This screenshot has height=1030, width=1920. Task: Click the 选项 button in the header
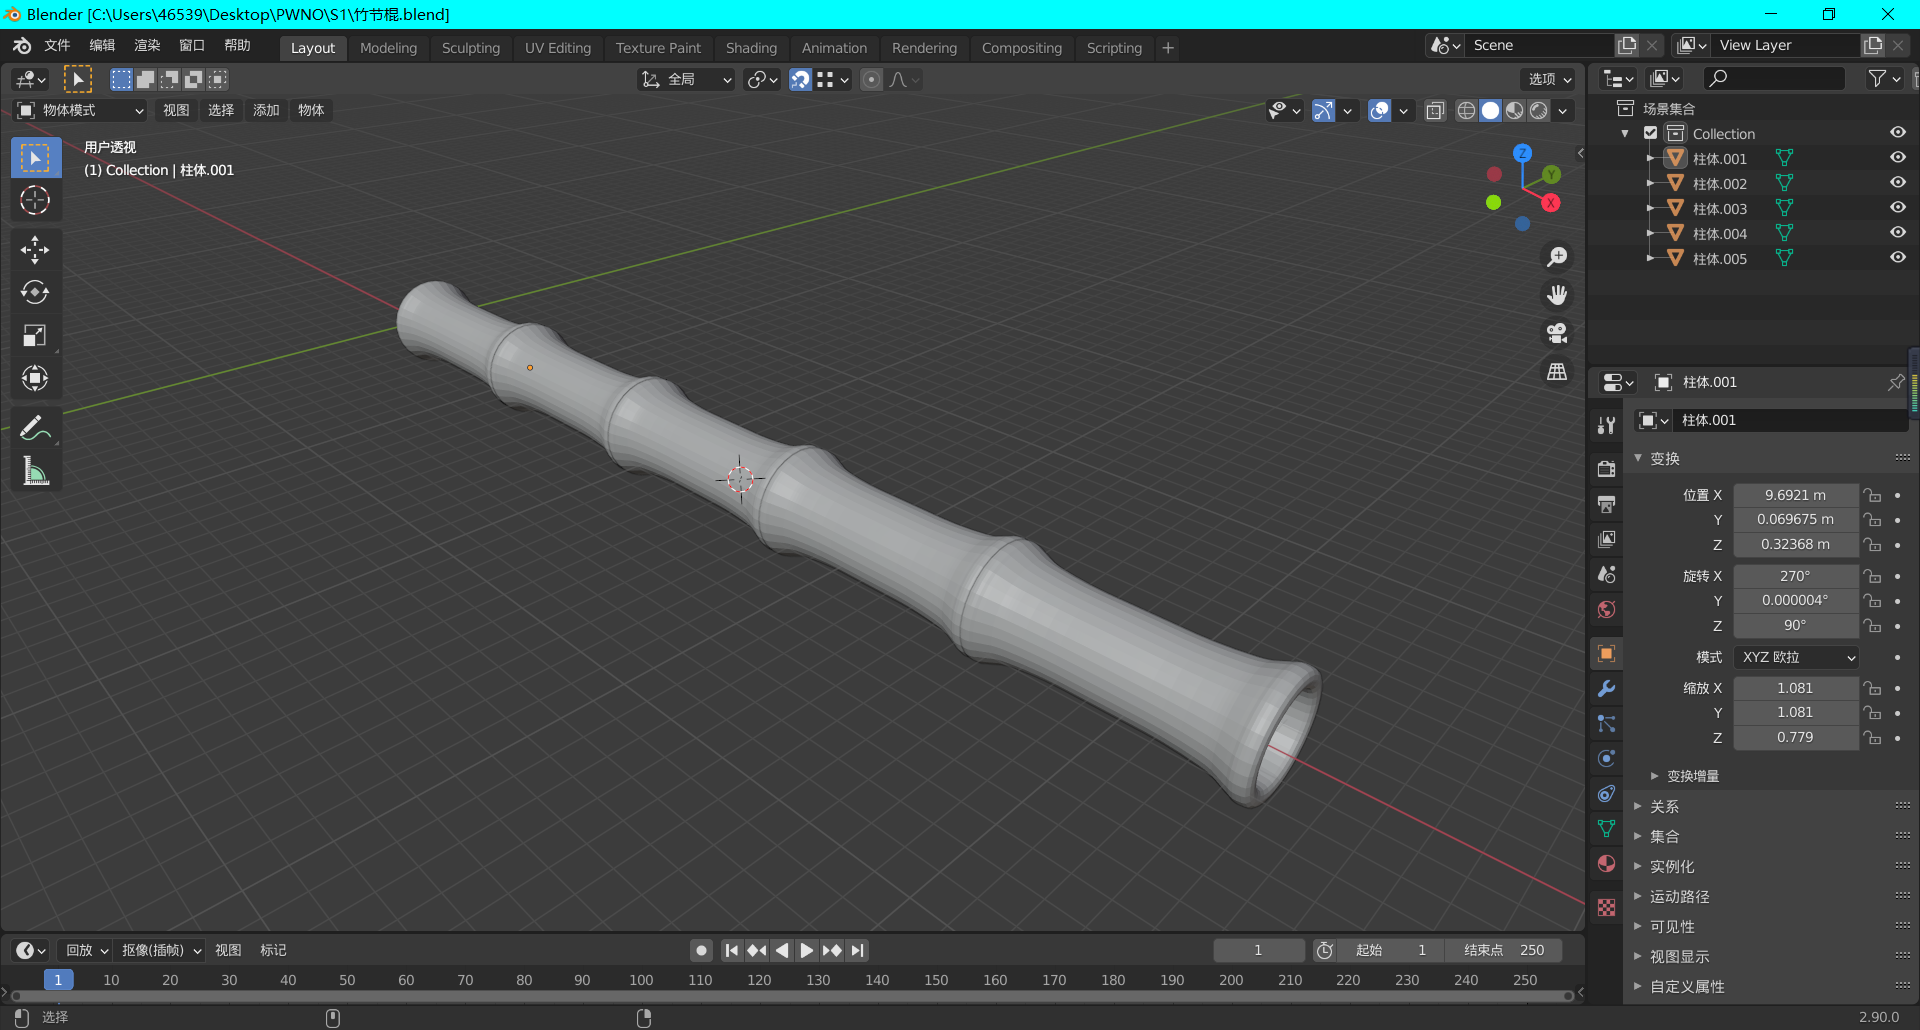(1549, 80)
